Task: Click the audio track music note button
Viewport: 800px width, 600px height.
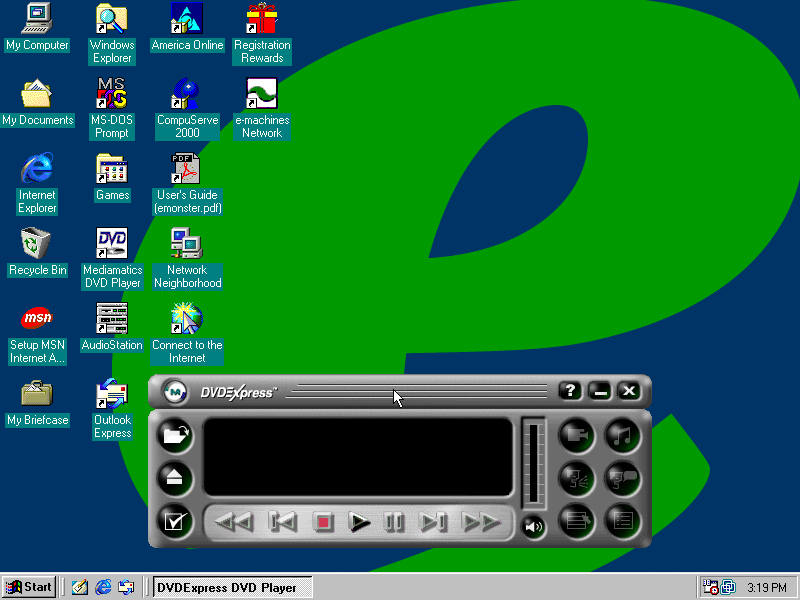Action: (622, 435)
